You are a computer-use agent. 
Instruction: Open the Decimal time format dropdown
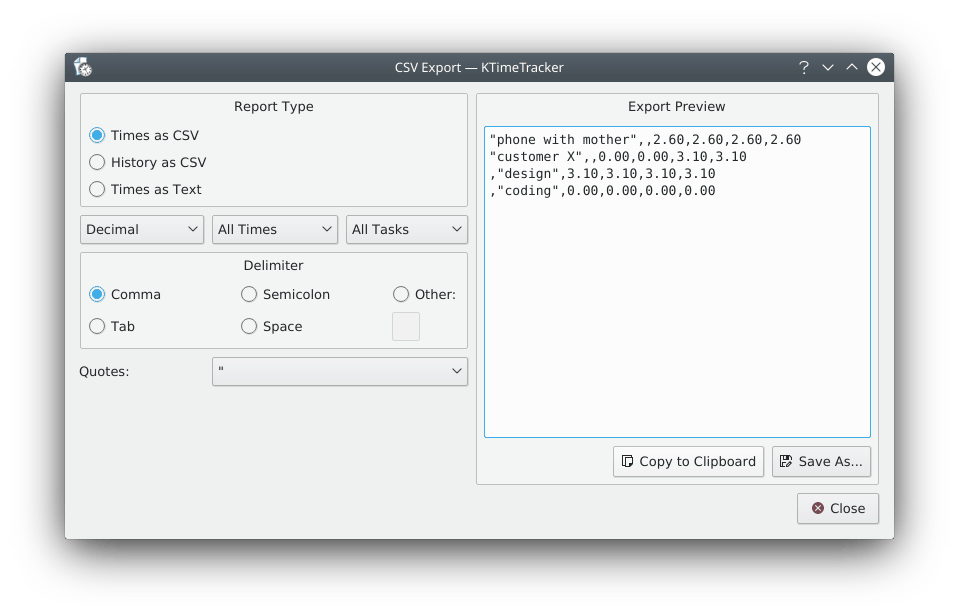coord(142,229)
